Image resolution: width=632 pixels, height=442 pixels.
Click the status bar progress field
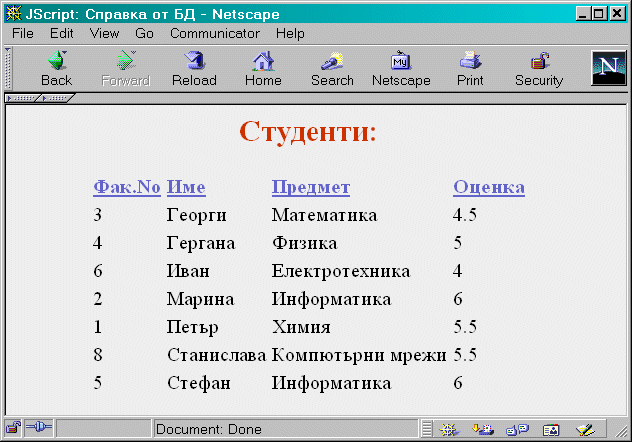click(x=104, y=429)
